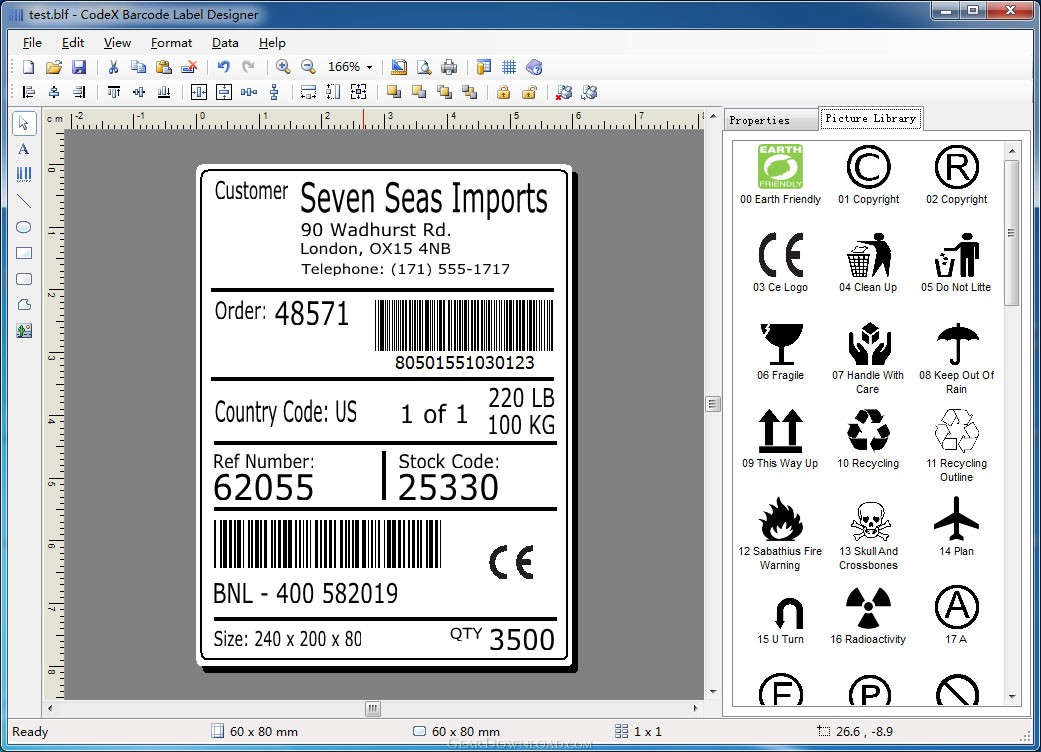Open the zoom level dropdown showing 166%
This screenshot has width=1041, height=752.
(351, 67)
